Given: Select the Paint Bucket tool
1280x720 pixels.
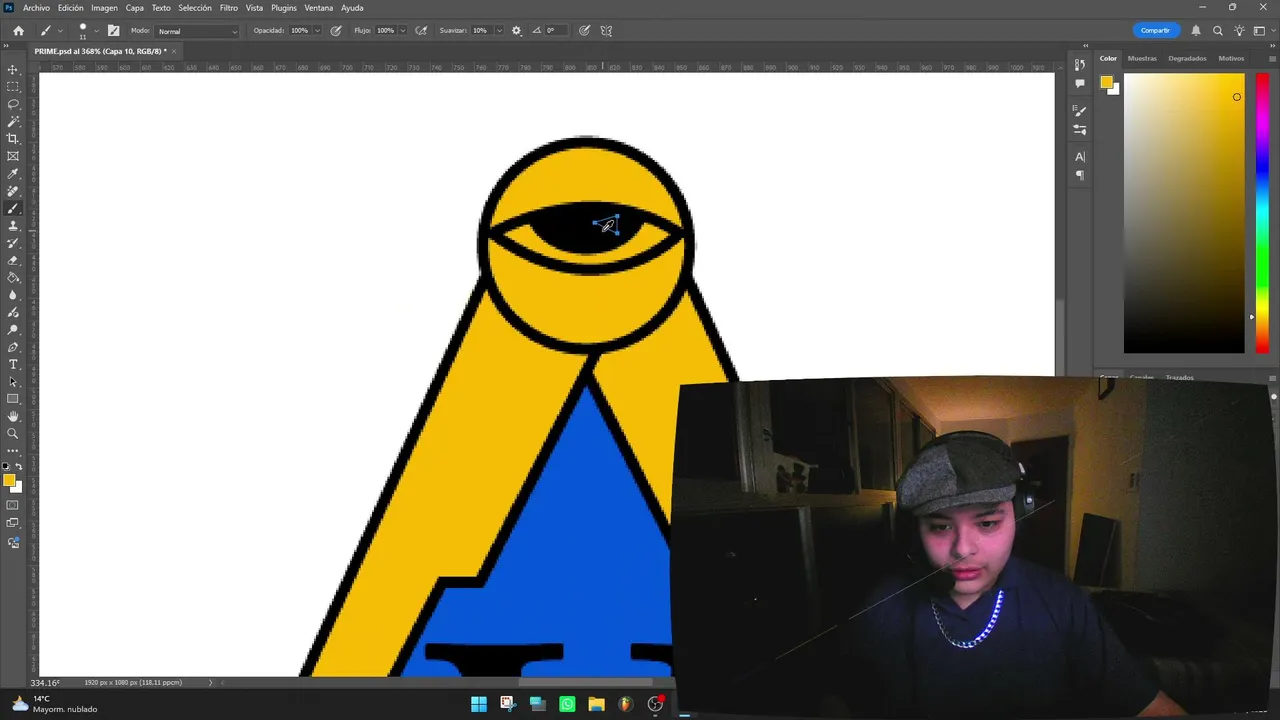Looking at the screenshot, I should [x=13, y=278].
